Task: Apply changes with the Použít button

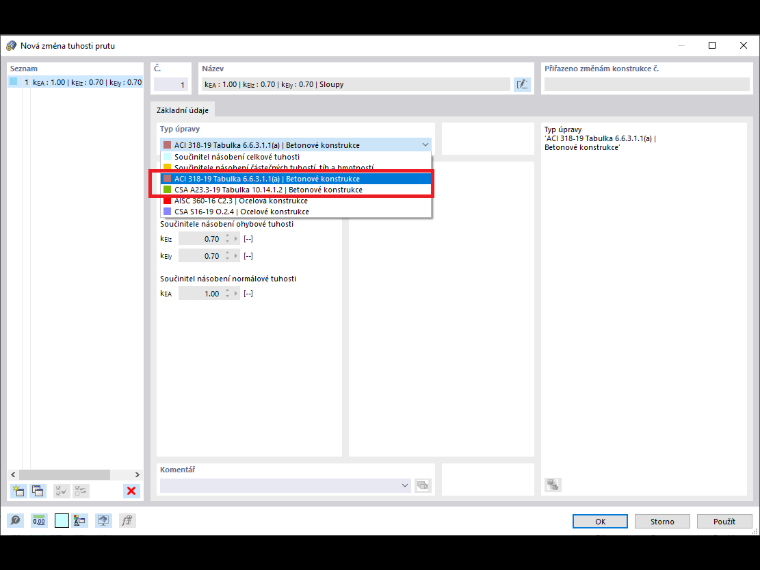Action: pos(724,522)
